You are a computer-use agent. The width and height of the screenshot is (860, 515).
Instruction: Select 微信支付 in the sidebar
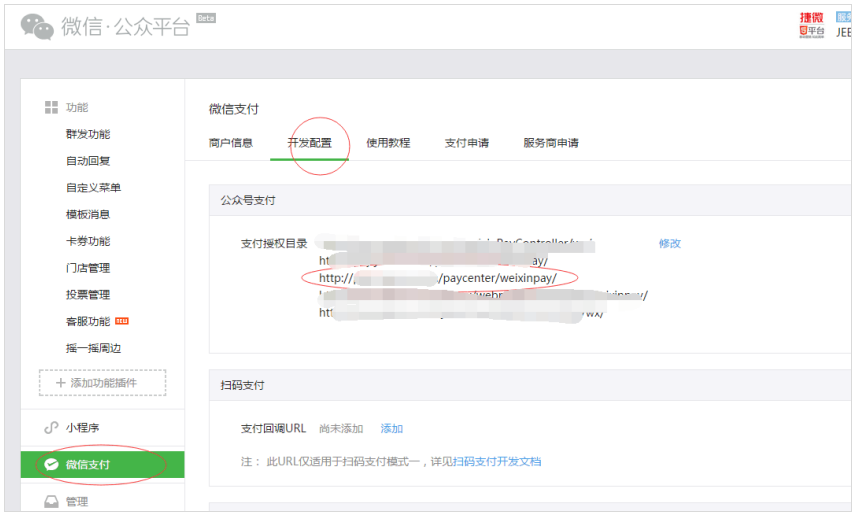coord(103,465)
